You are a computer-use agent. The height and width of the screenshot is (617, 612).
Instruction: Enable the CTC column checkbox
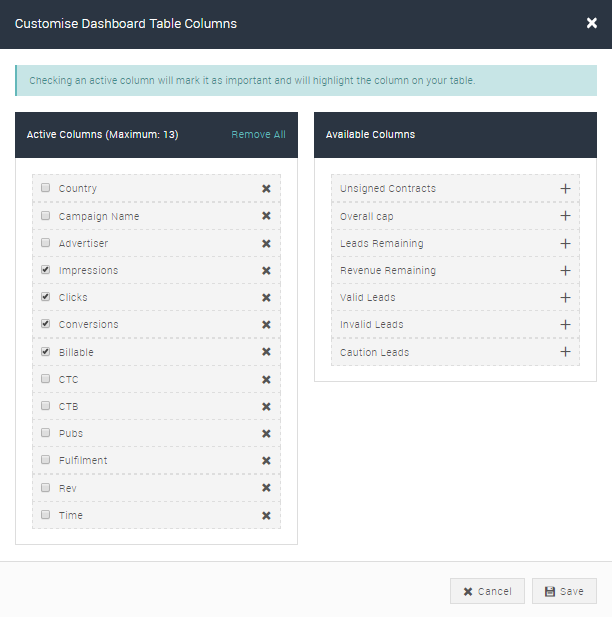pos(46,379)
